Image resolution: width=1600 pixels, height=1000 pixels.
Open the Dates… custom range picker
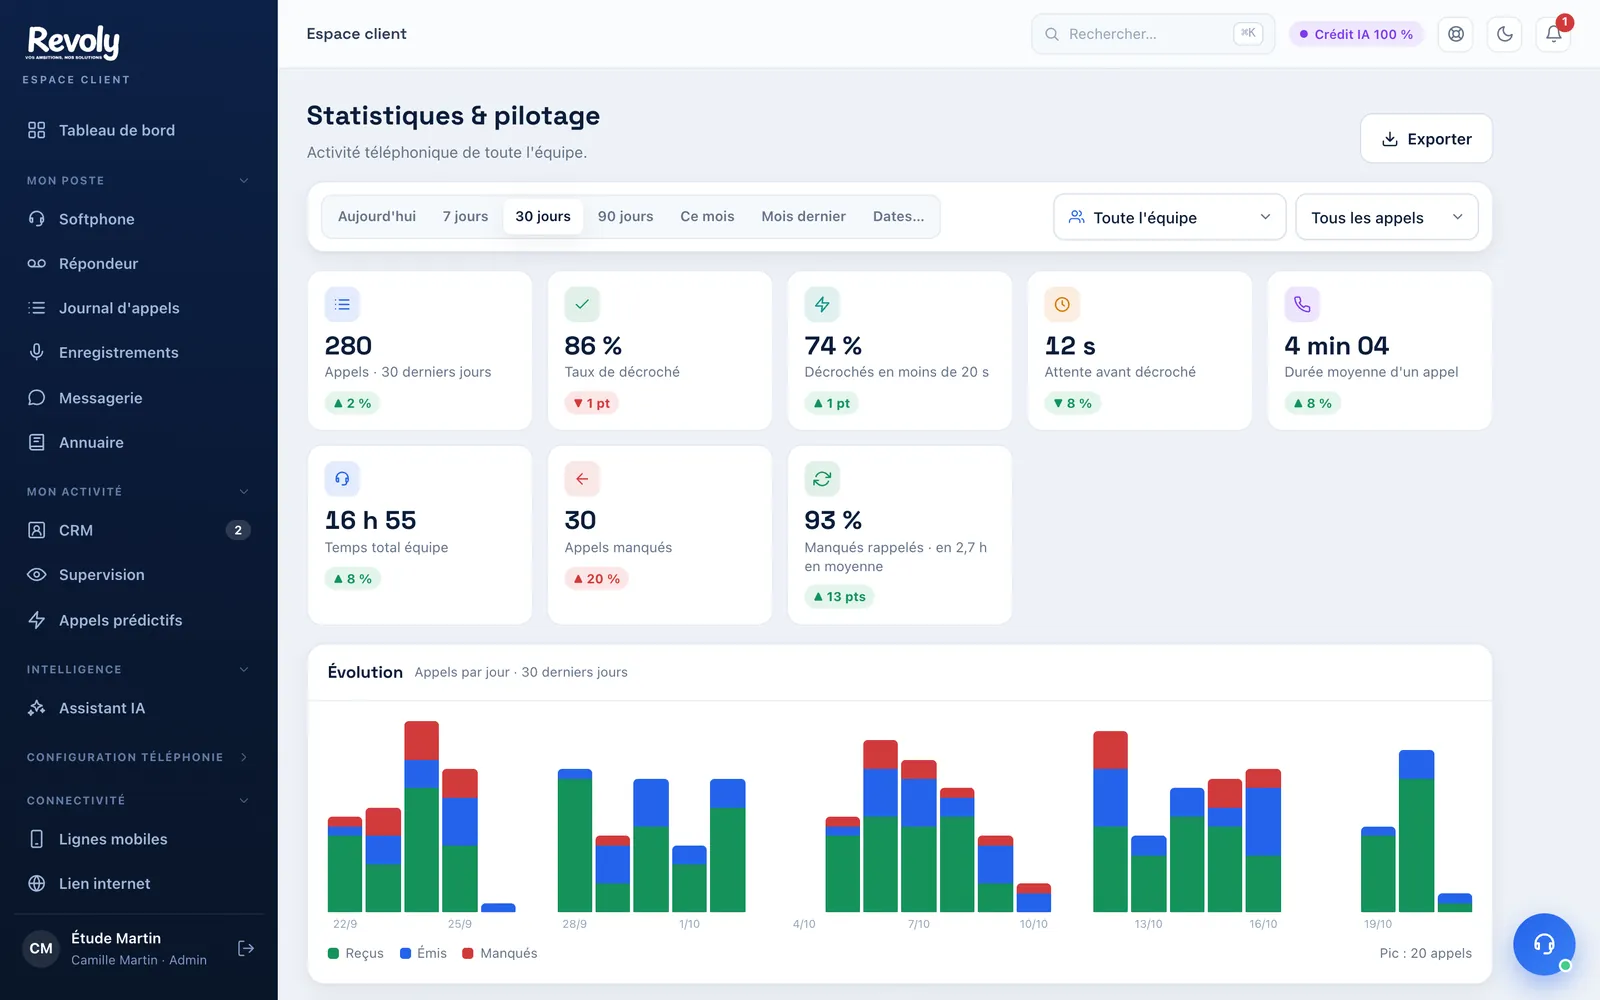(x=899, y=216)
